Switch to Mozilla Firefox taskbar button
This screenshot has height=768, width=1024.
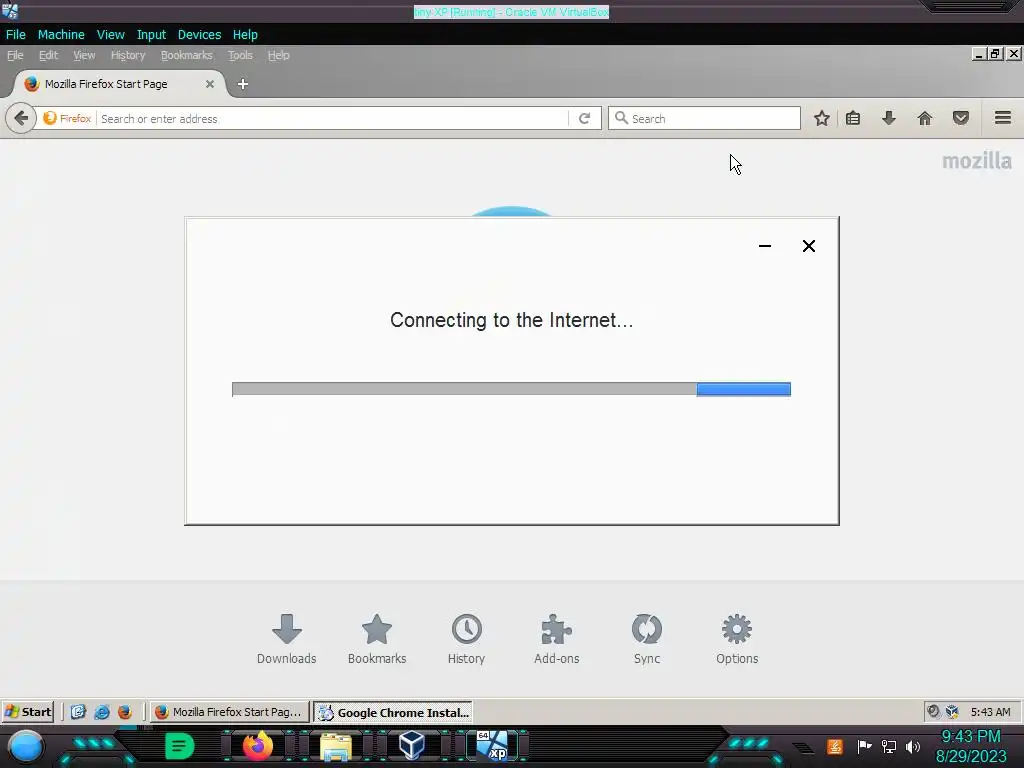click(x=229, y=712)
